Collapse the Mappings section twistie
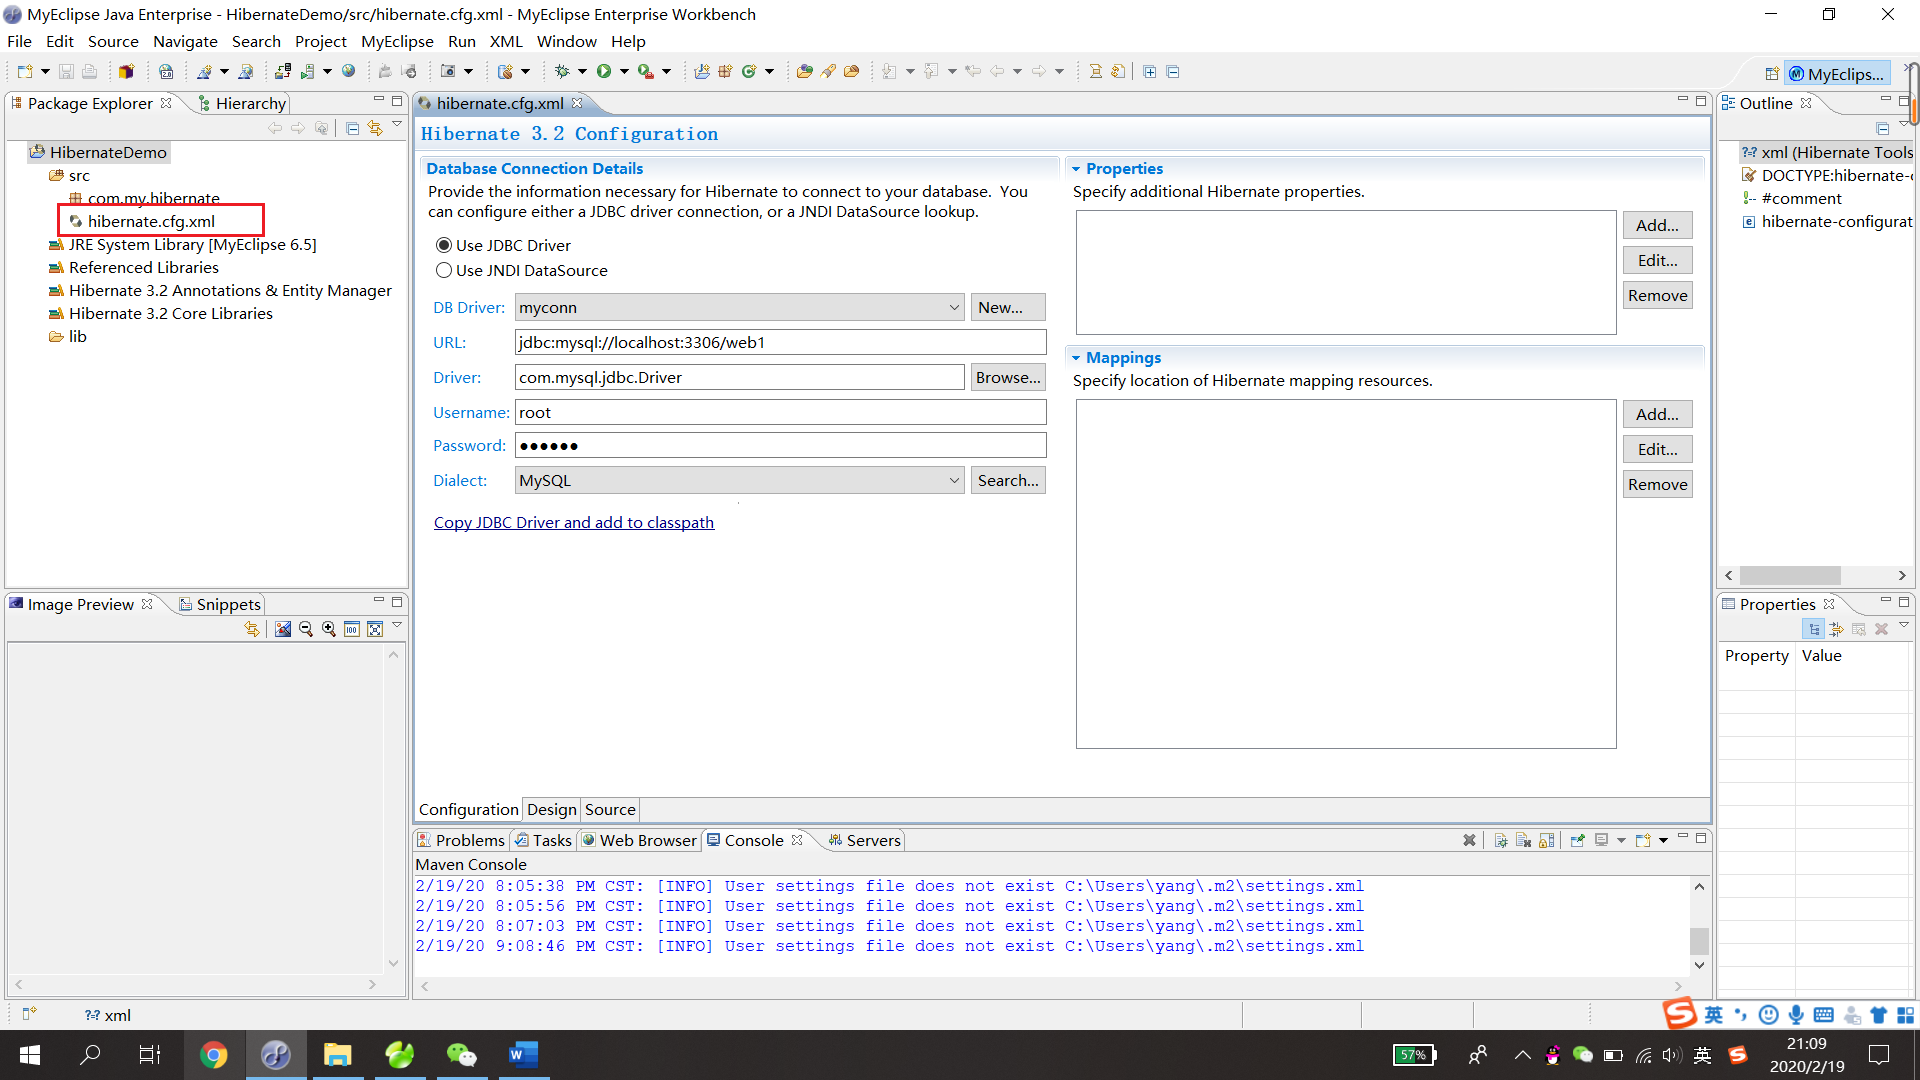This screenshot has width=1920, height=1080. [1076, 358]
